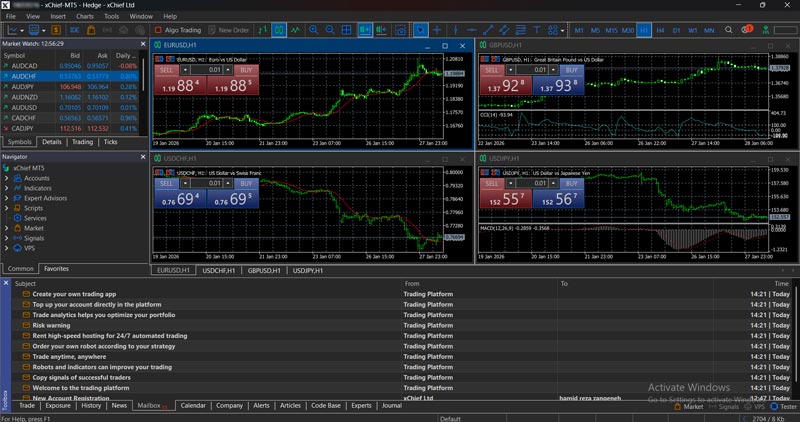Click the zoom in magnifier icon
Screen dimensions: 800x422
tap(314, 30)
